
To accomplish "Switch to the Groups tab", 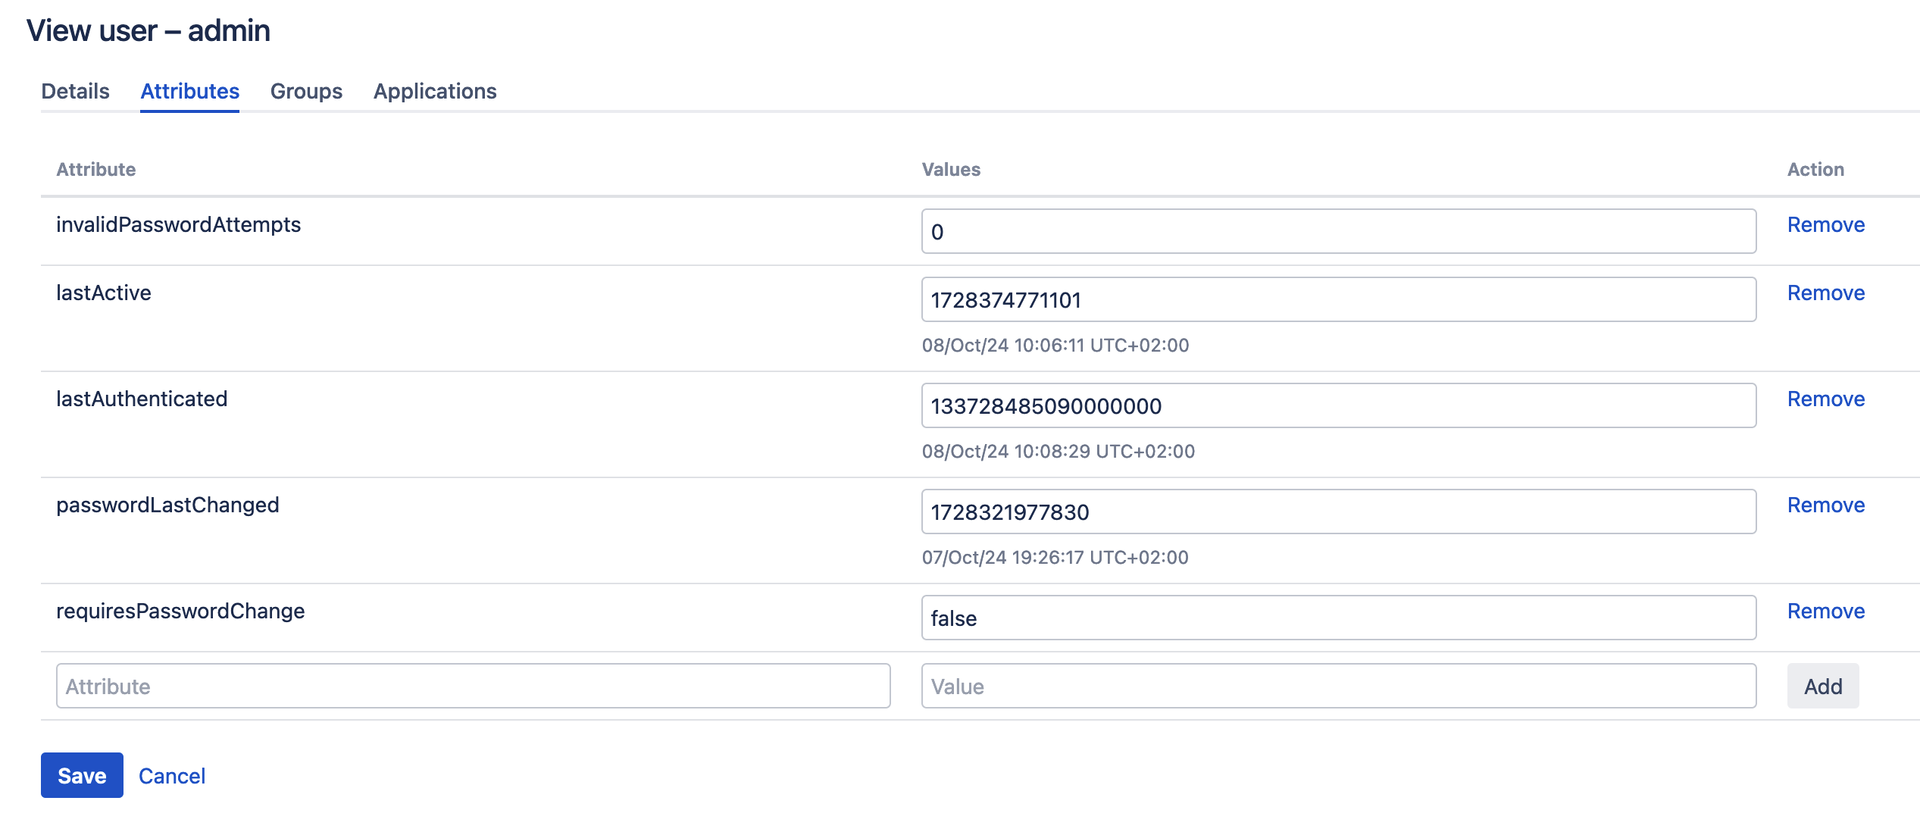I will click(x=306, y=91).
